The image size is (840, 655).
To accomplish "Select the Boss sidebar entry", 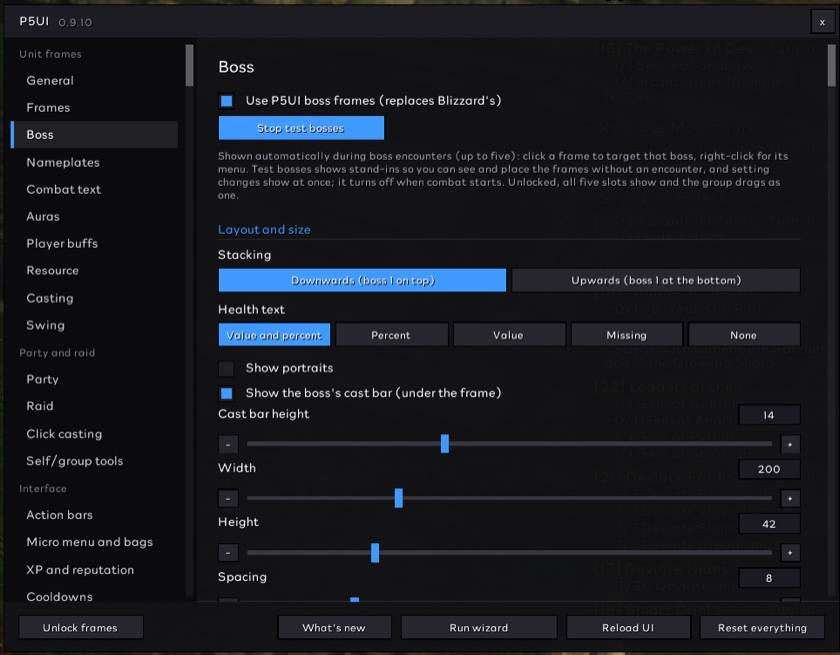I will [x=94, y=134].
